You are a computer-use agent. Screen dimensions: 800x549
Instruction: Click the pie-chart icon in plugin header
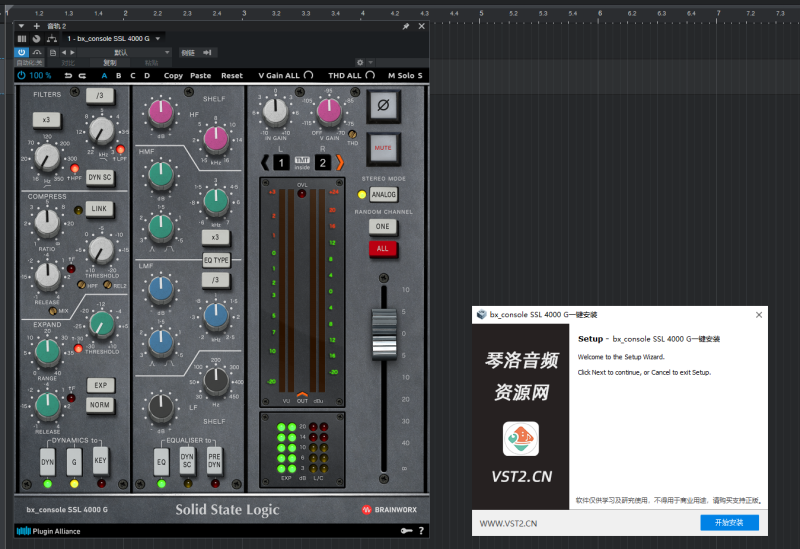(36, 39)
